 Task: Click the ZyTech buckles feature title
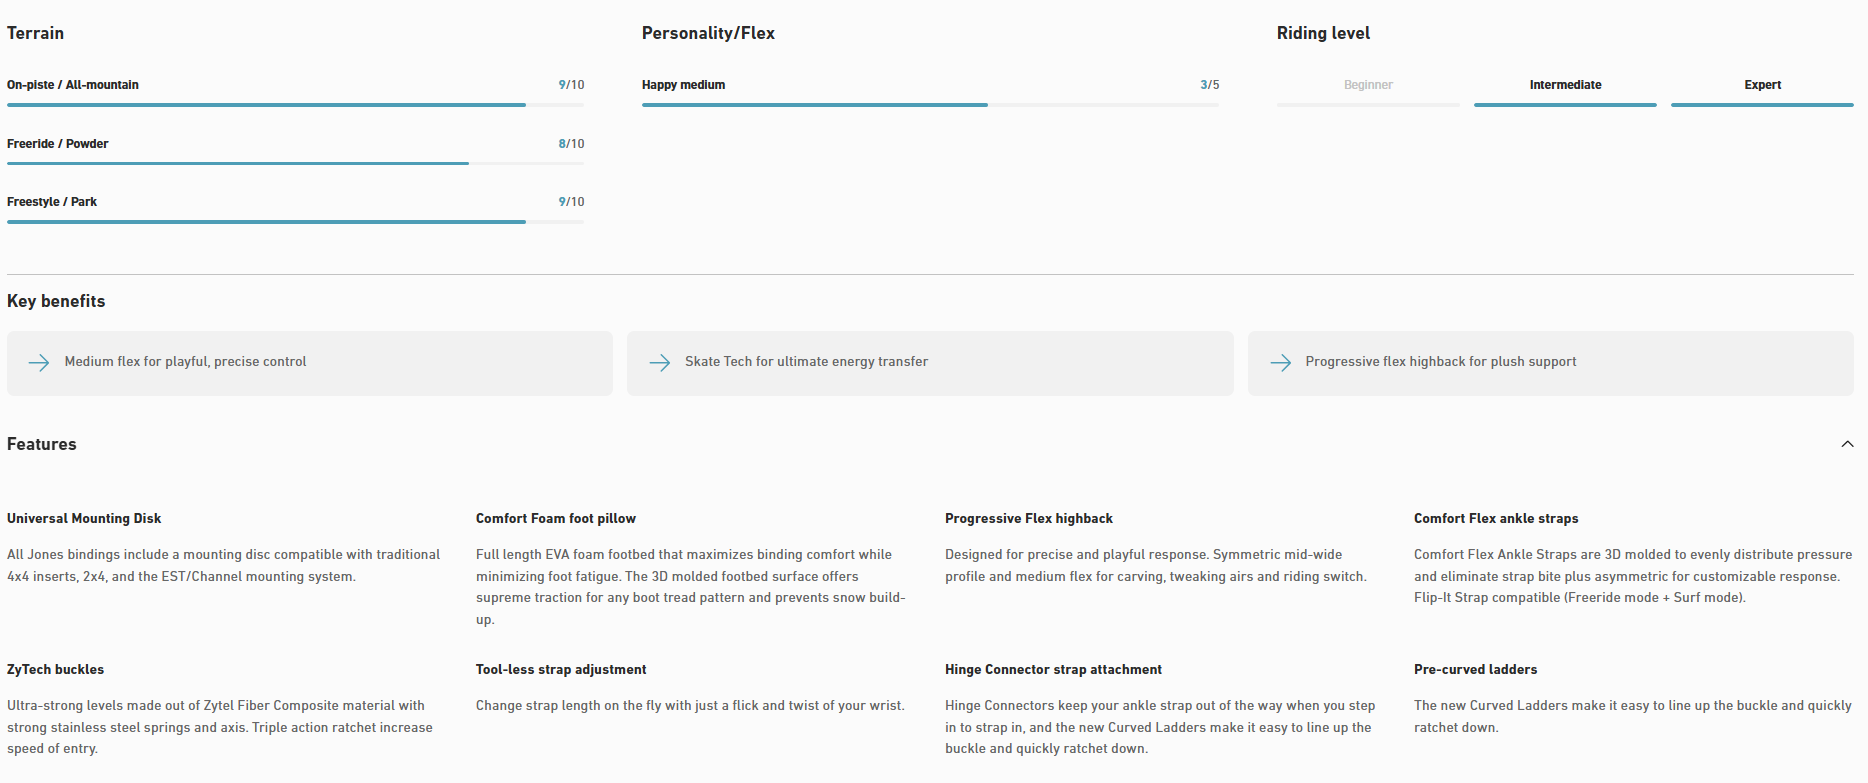[56, 669]
